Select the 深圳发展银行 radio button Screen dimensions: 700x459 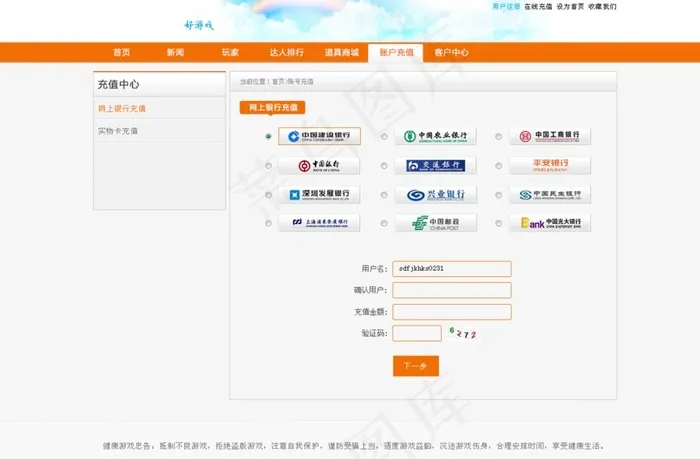[268, 195]
